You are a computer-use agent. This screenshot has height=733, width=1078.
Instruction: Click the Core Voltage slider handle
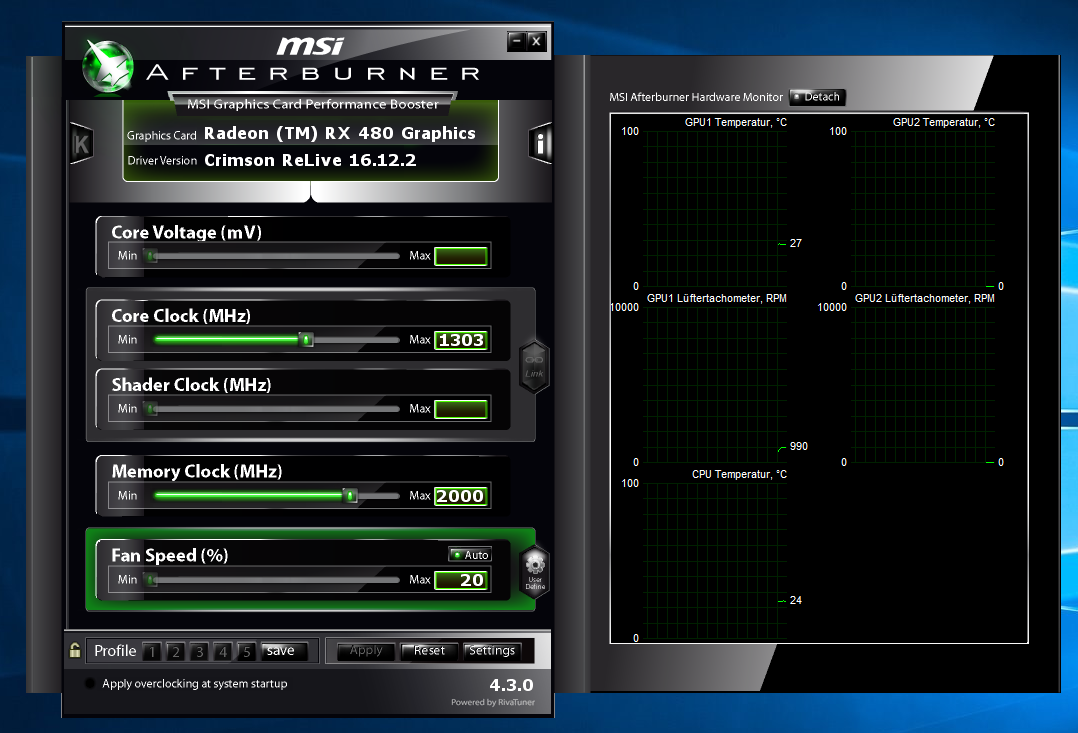[152, 256]
